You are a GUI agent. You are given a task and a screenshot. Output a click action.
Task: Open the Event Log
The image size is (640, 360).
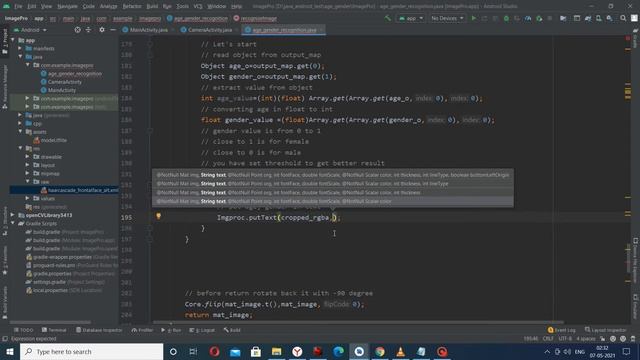click(562, 330)
